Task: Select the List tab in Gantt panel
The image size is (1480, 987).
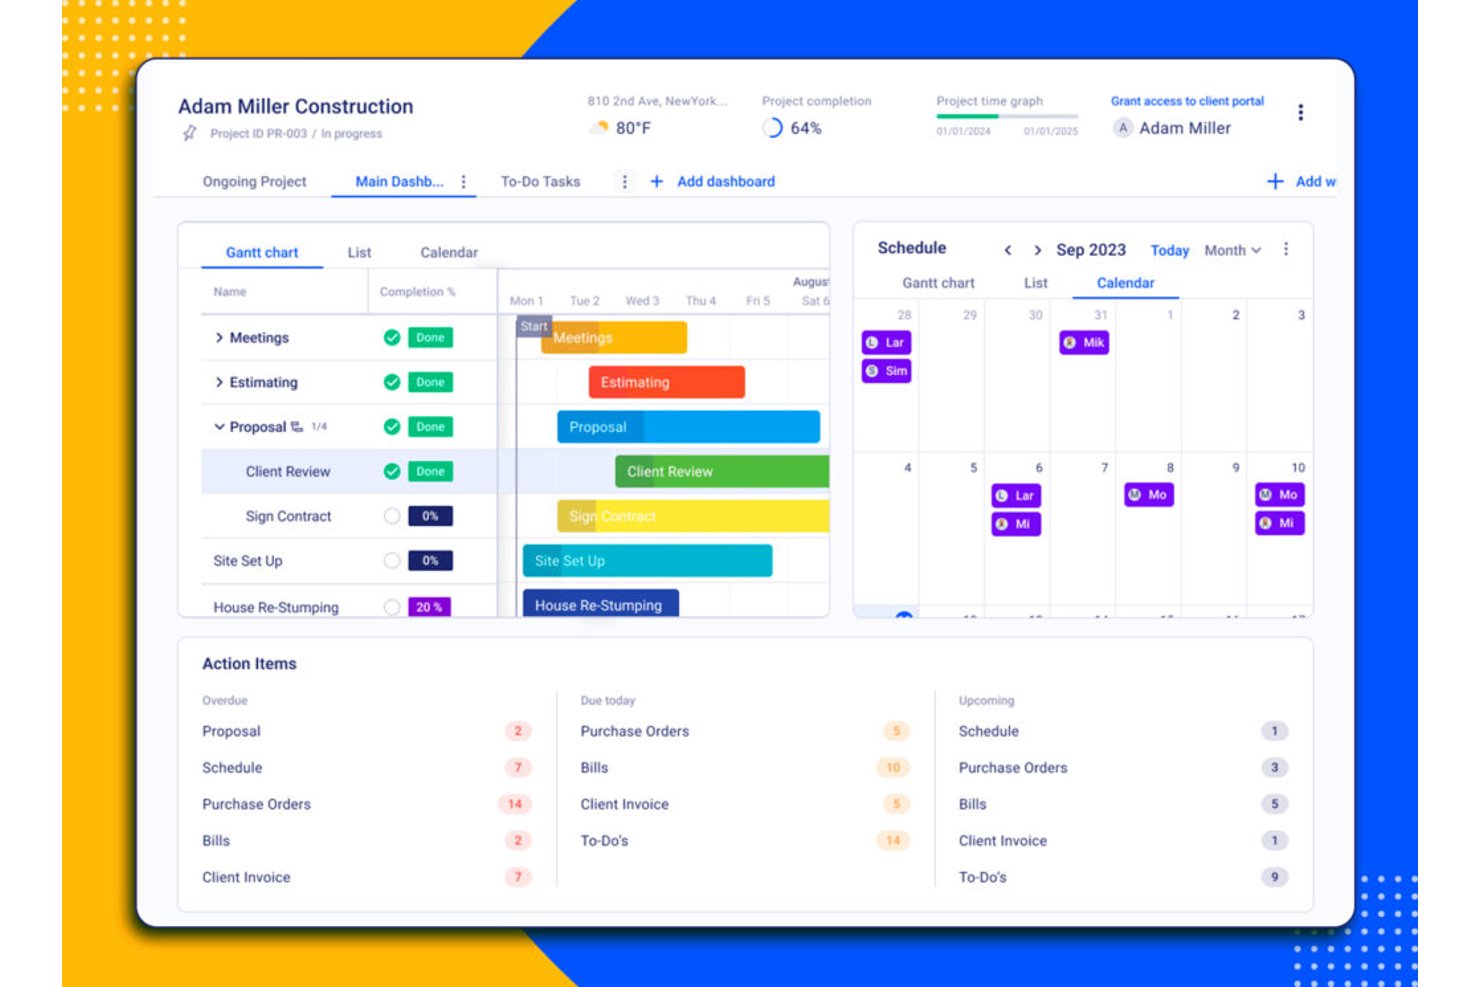Action: tap(359, 252)
